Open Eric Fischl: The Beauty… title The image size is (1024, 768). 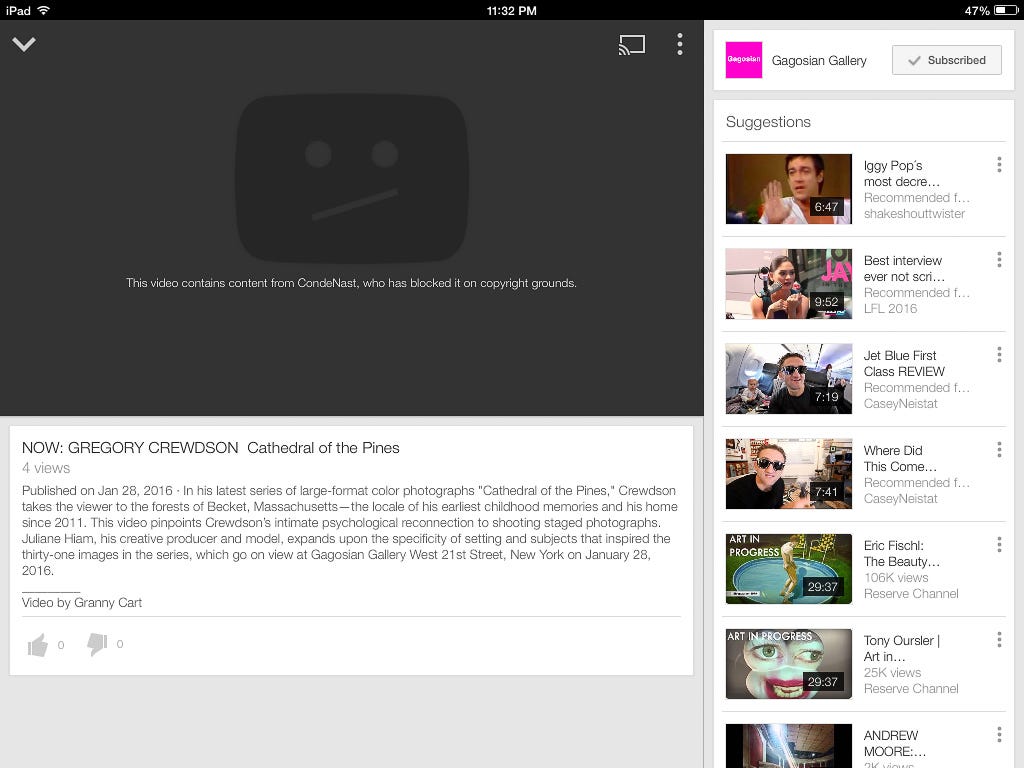pos(901,553)
